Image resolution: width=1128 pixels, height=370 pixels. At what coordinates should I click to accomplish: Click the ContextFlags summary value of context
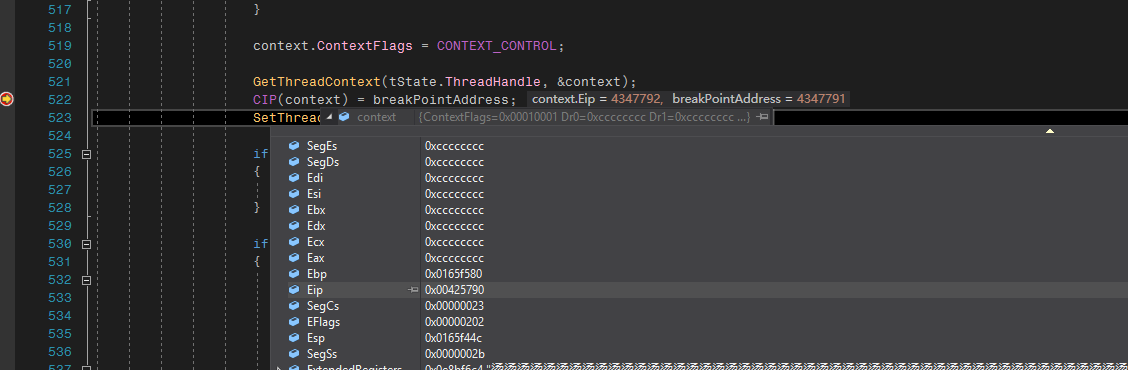585,117
